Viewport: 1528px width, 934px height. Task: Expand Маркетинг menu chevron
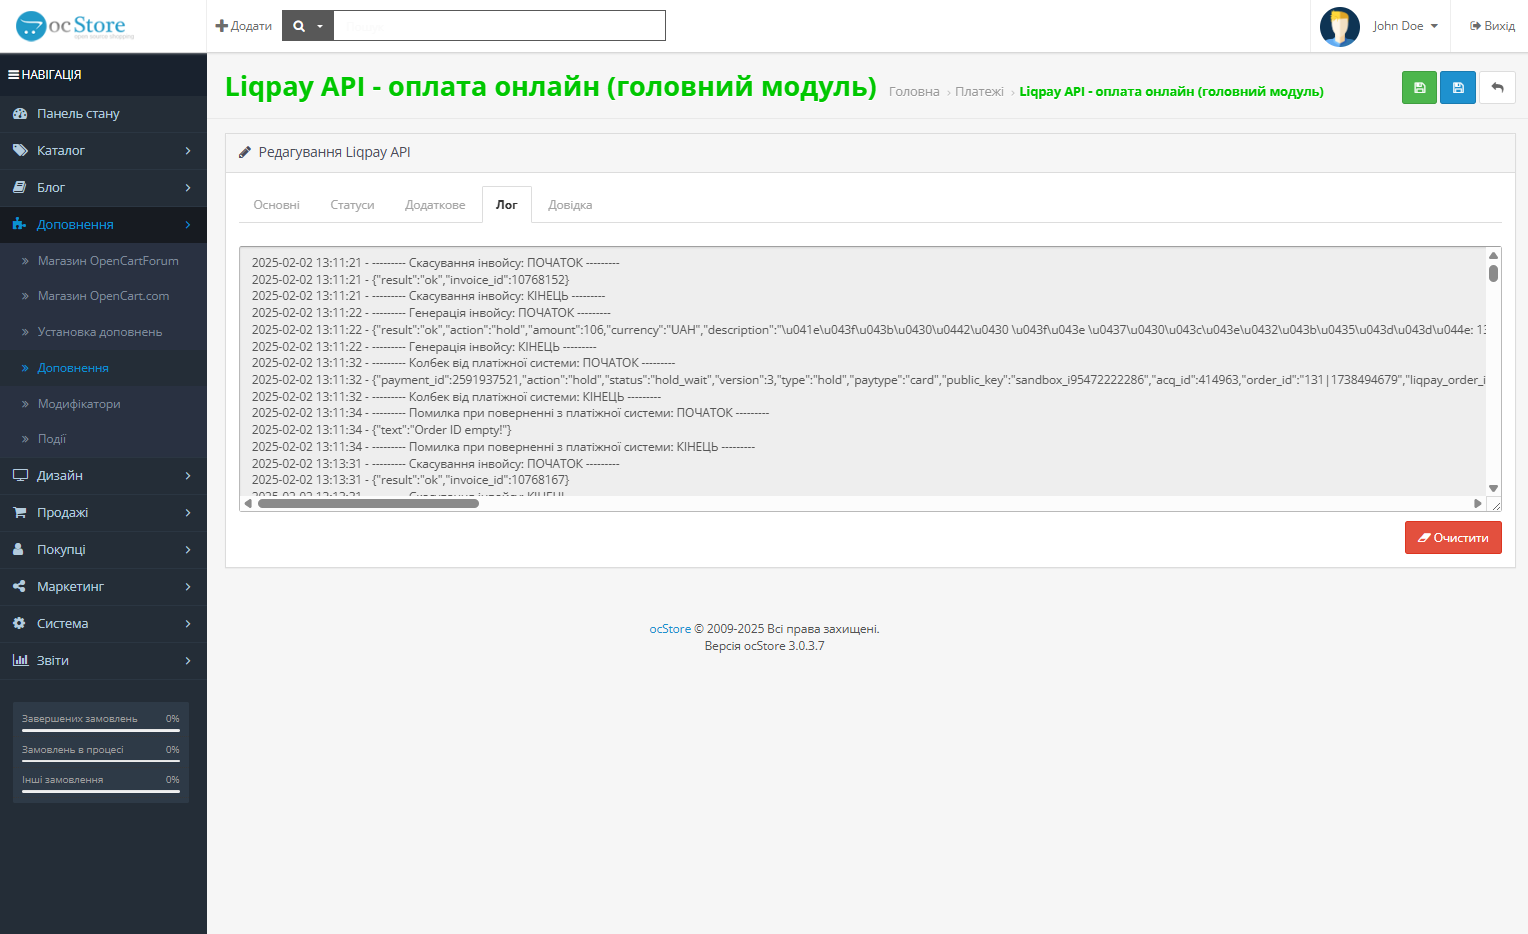click(188, 587)
